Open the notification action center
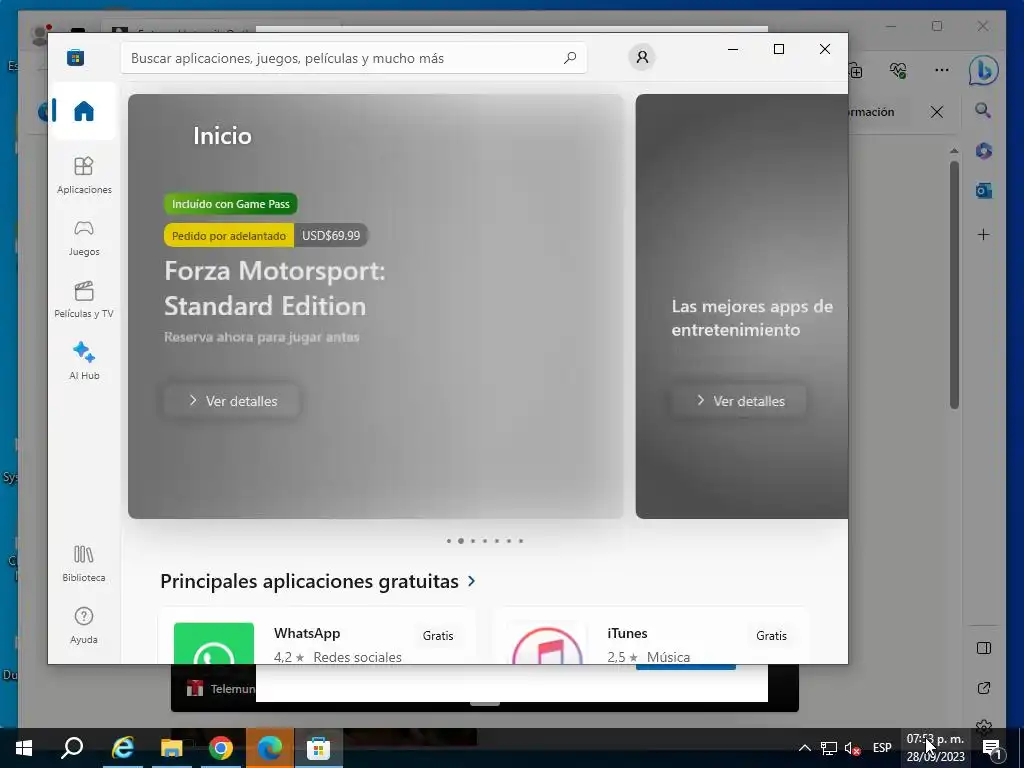Image resolution: width=1024 pixels, height=768 pixels. click(992, 748)
